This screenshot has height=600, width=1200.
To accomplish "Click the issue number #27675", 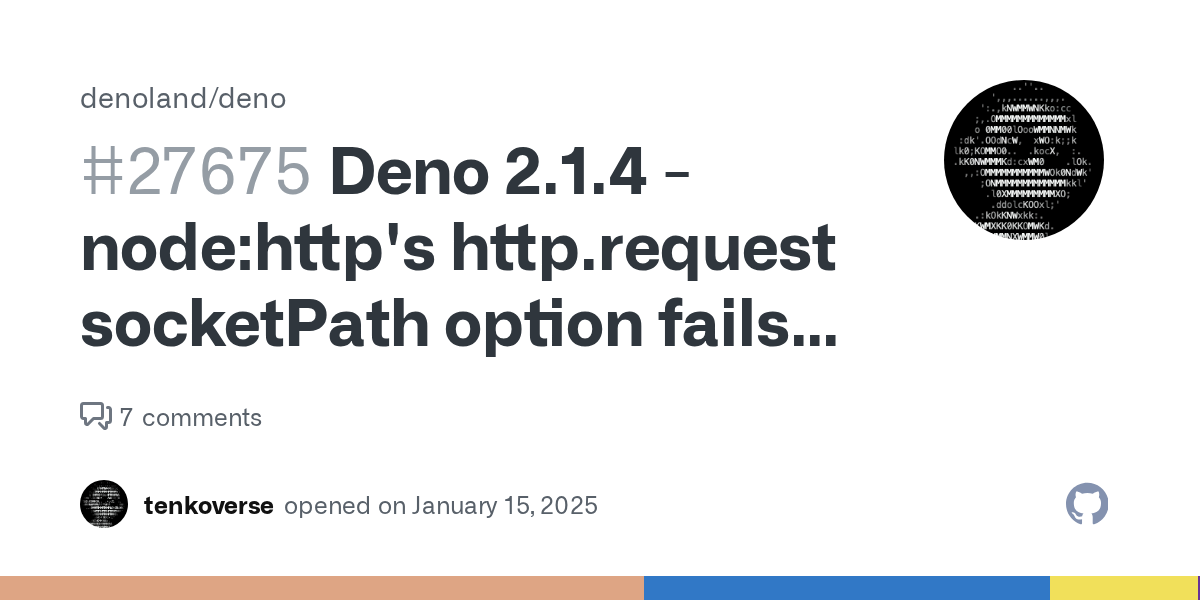I will pos(196,172).
